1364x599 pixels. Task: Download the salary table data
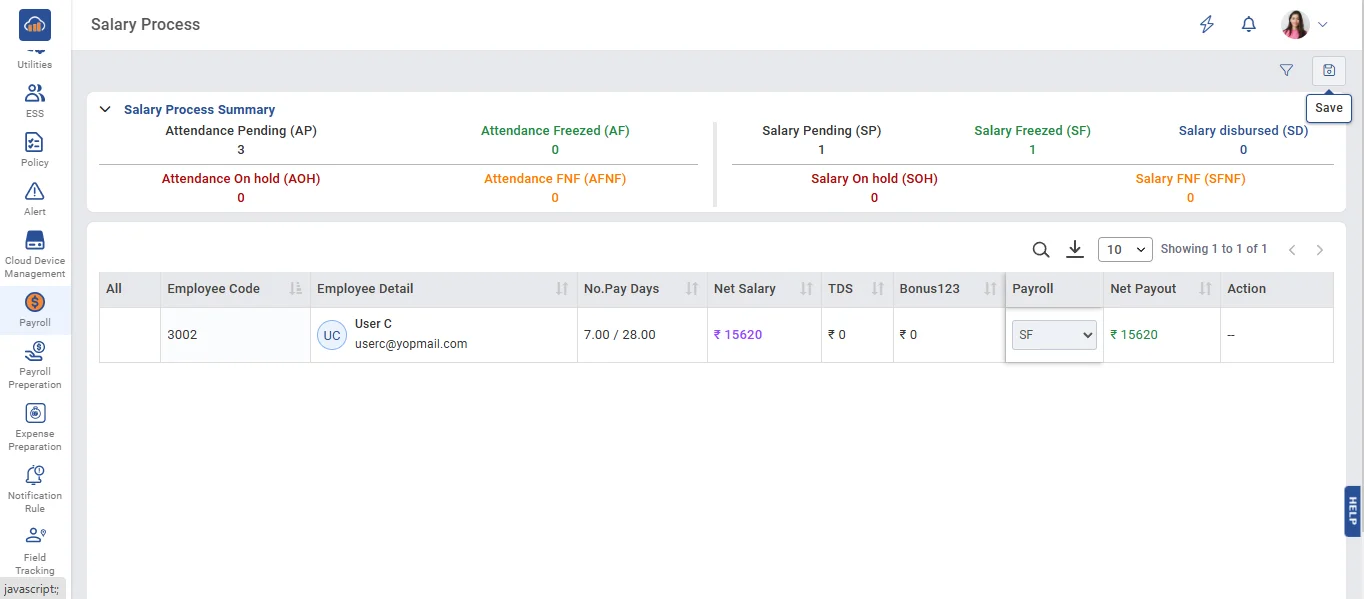coord(1075,249)
